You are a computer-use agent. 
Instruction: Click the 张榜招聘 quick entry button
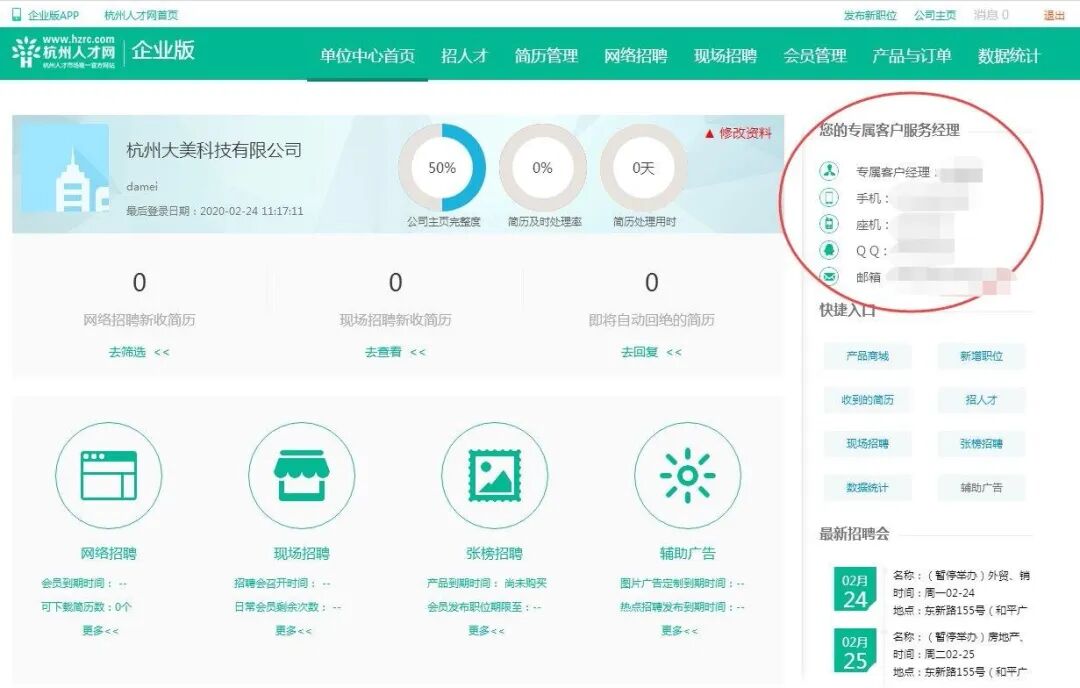[982, 444]
